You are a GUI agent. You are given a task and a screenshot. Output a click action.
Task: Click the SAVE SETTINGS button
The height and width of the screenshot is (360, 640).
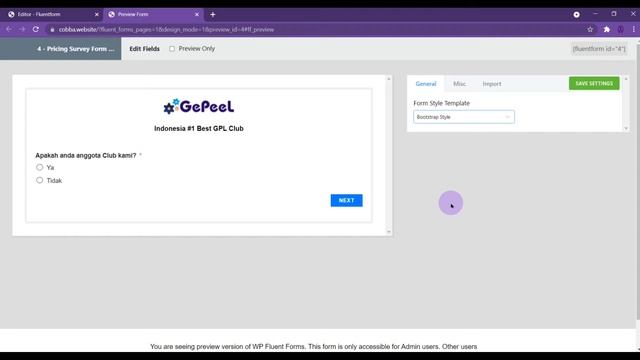coord(594,83)
